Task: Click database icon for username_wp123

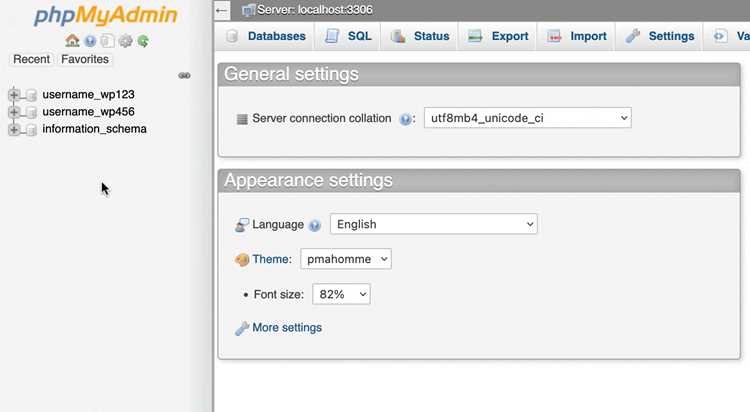Action: click(31, 95)
